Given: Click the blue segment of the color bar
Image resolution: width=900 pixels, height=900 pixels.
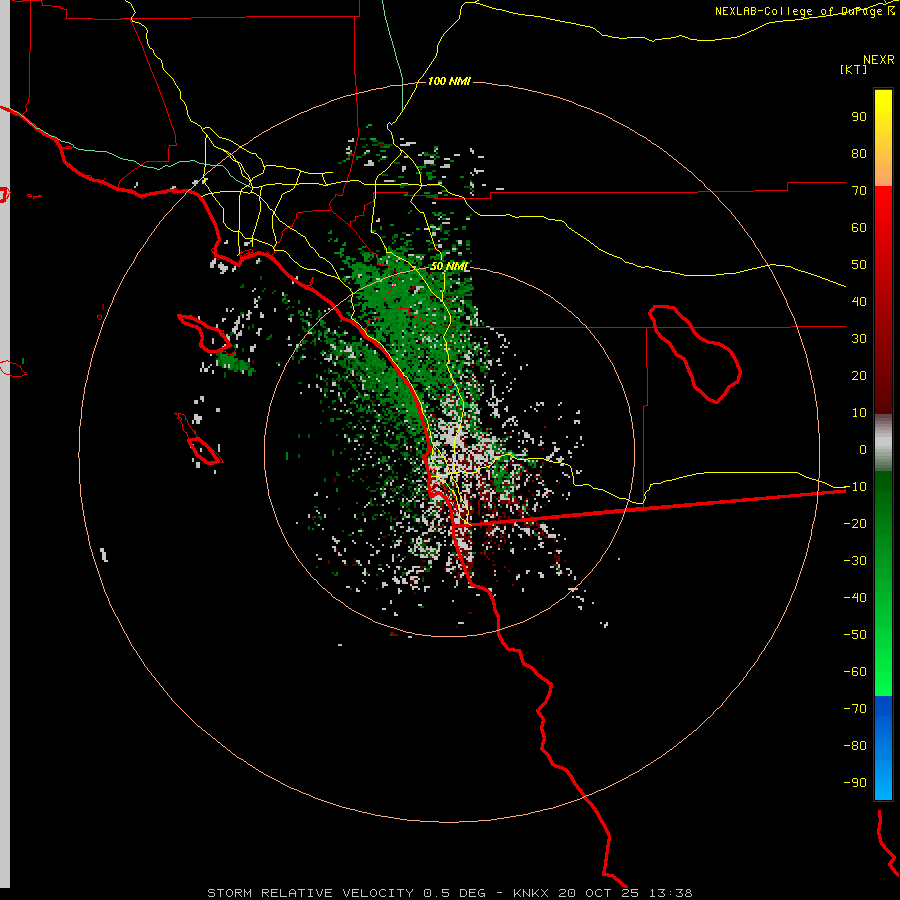Looking at the screenshot, I should 883,747.
